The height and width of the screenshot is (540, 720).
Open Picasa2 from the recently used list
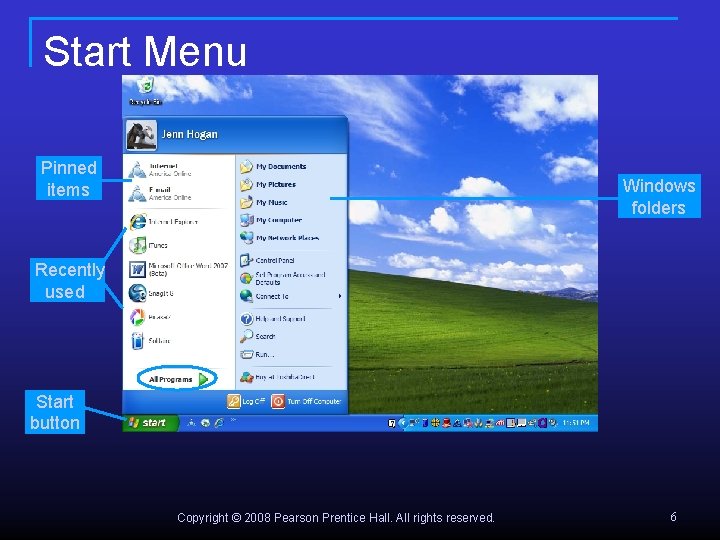pyautogui.click(x=178, y=317)
